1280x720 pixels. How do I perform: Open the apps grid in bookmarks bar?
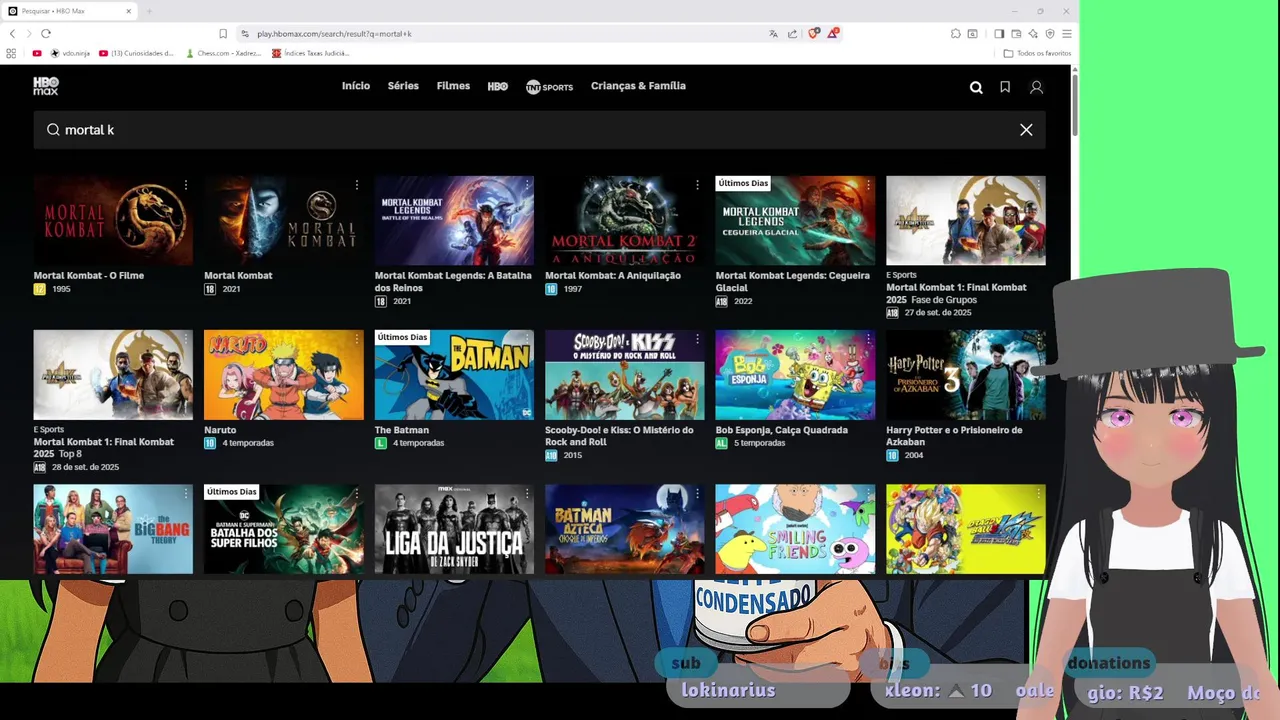11,53
